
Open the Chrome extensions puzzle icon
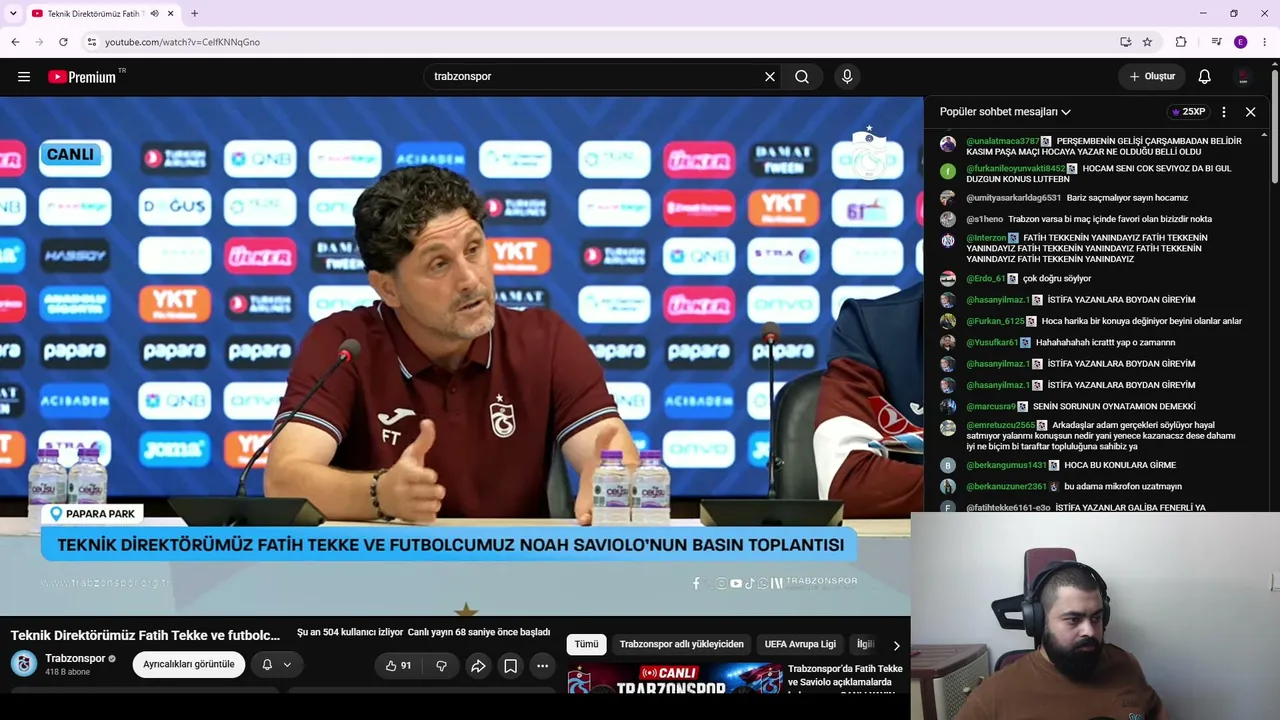[1181, 42]
